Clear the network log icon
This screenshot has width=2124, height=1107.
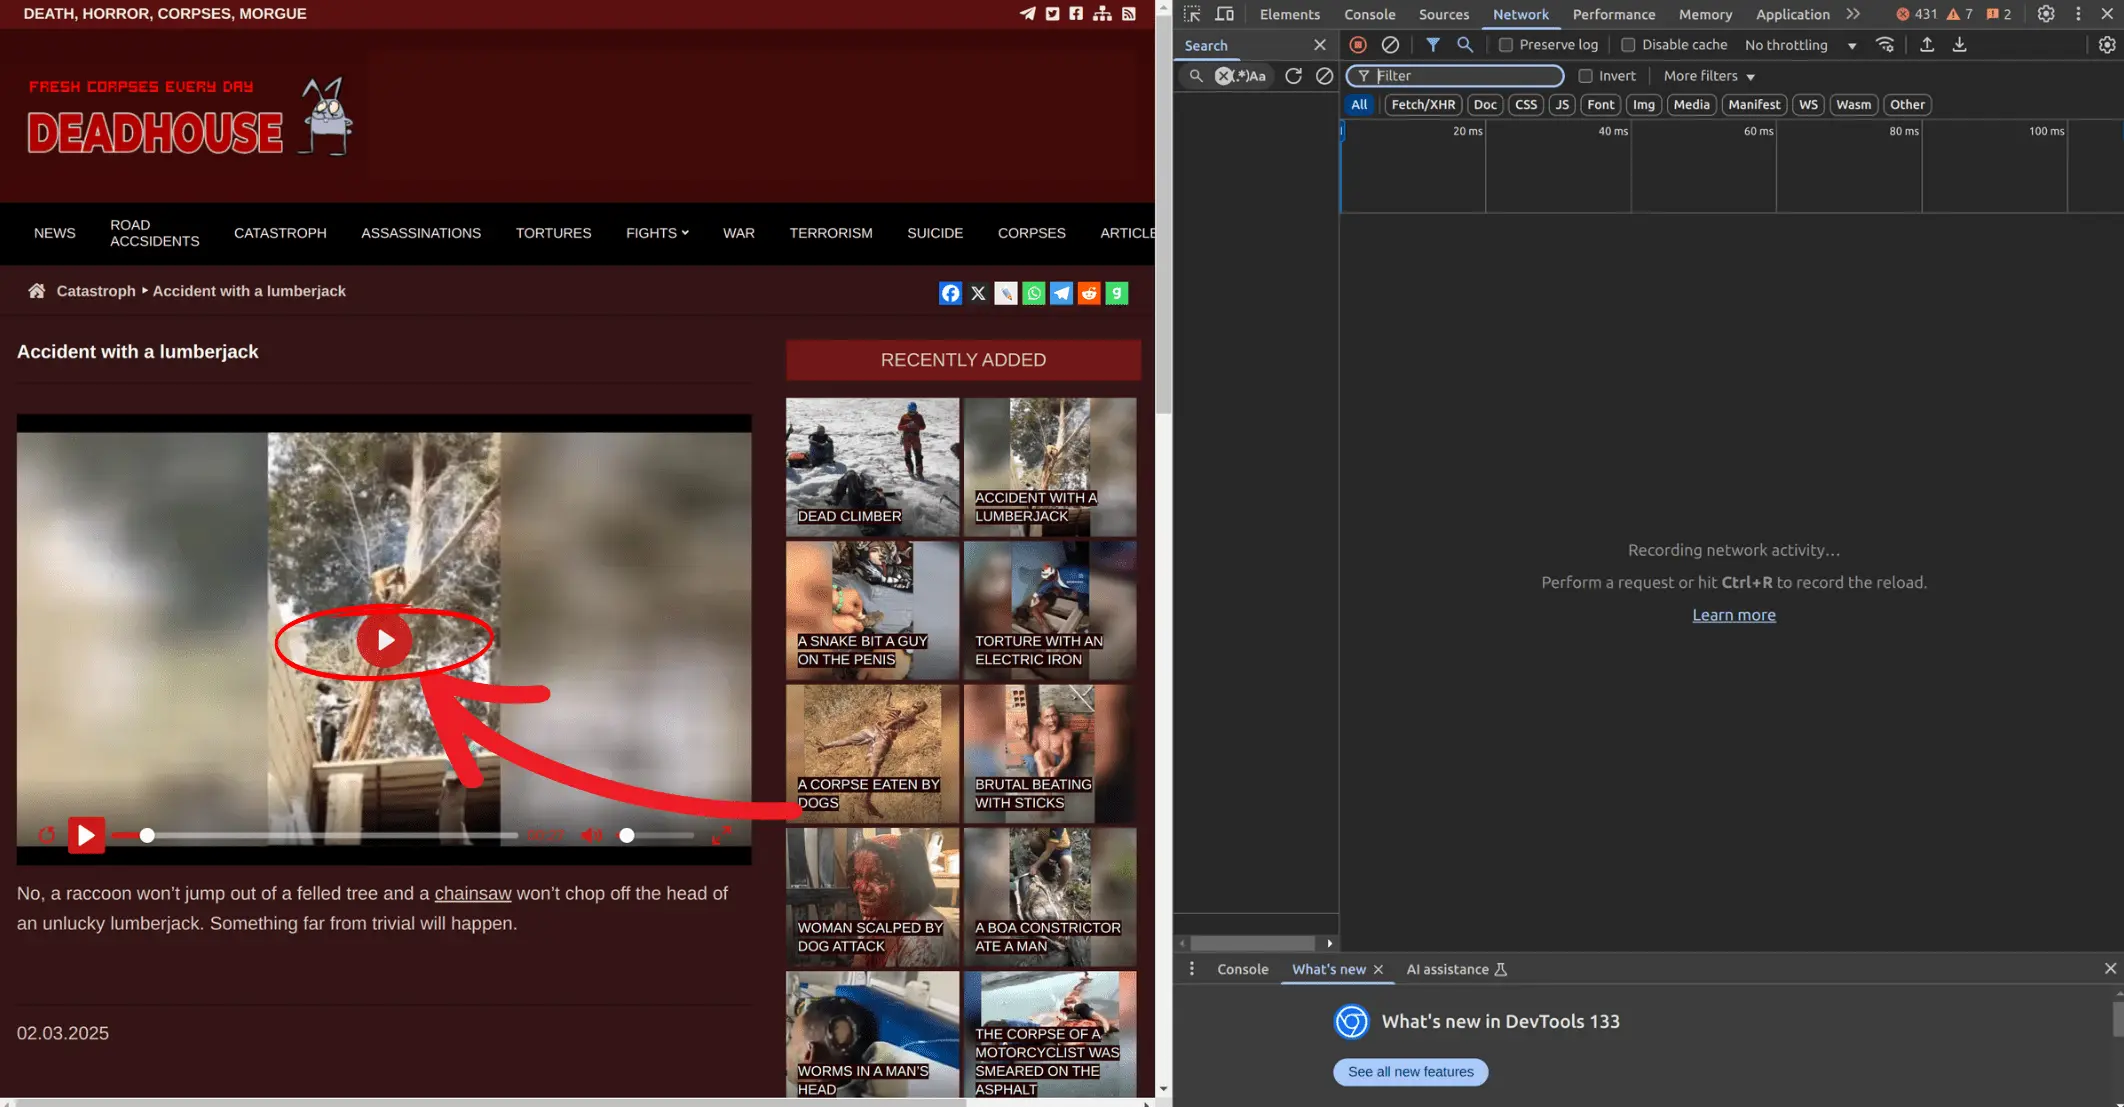click(1390, 45)
